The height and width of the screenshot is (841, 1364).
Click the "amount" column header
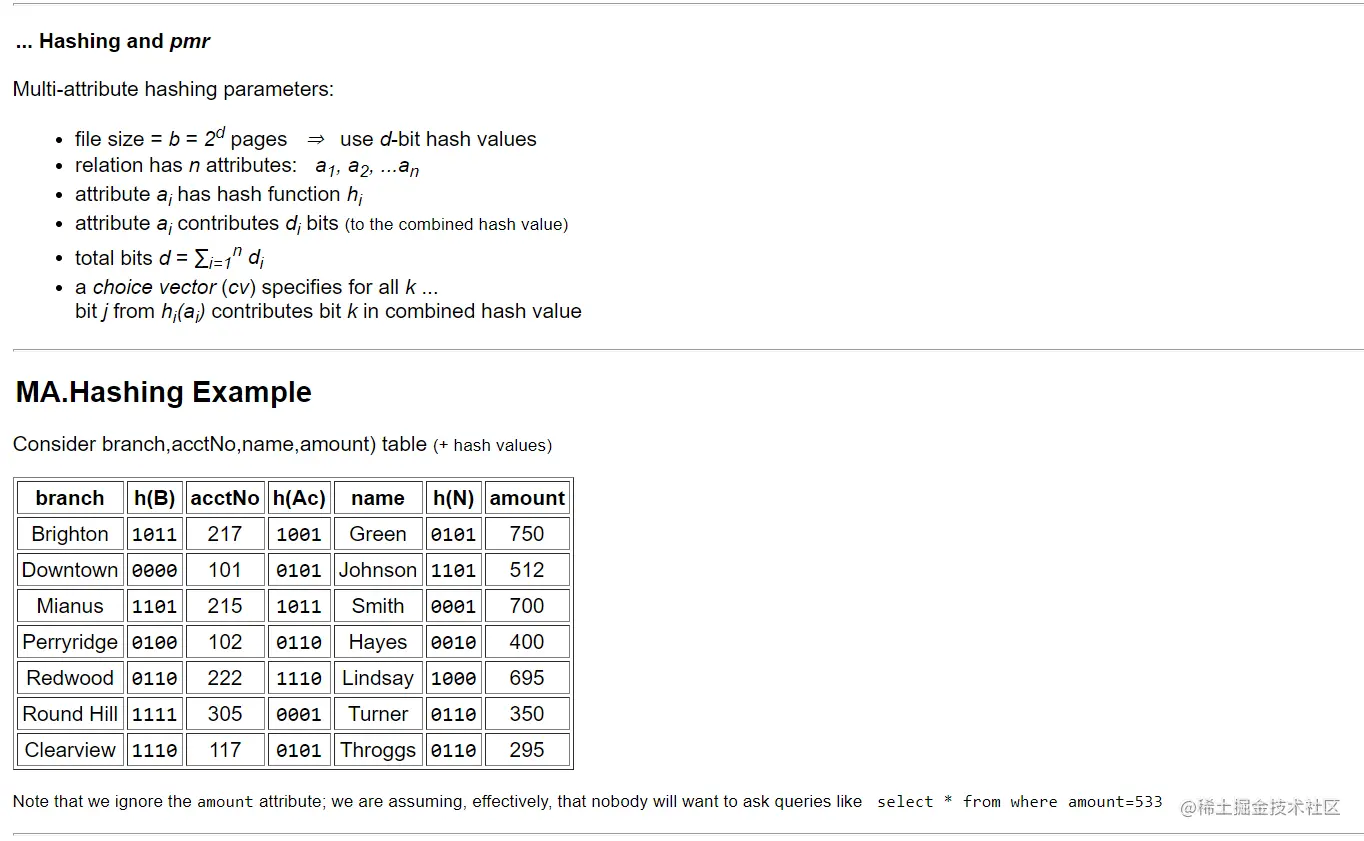(527, 498)
